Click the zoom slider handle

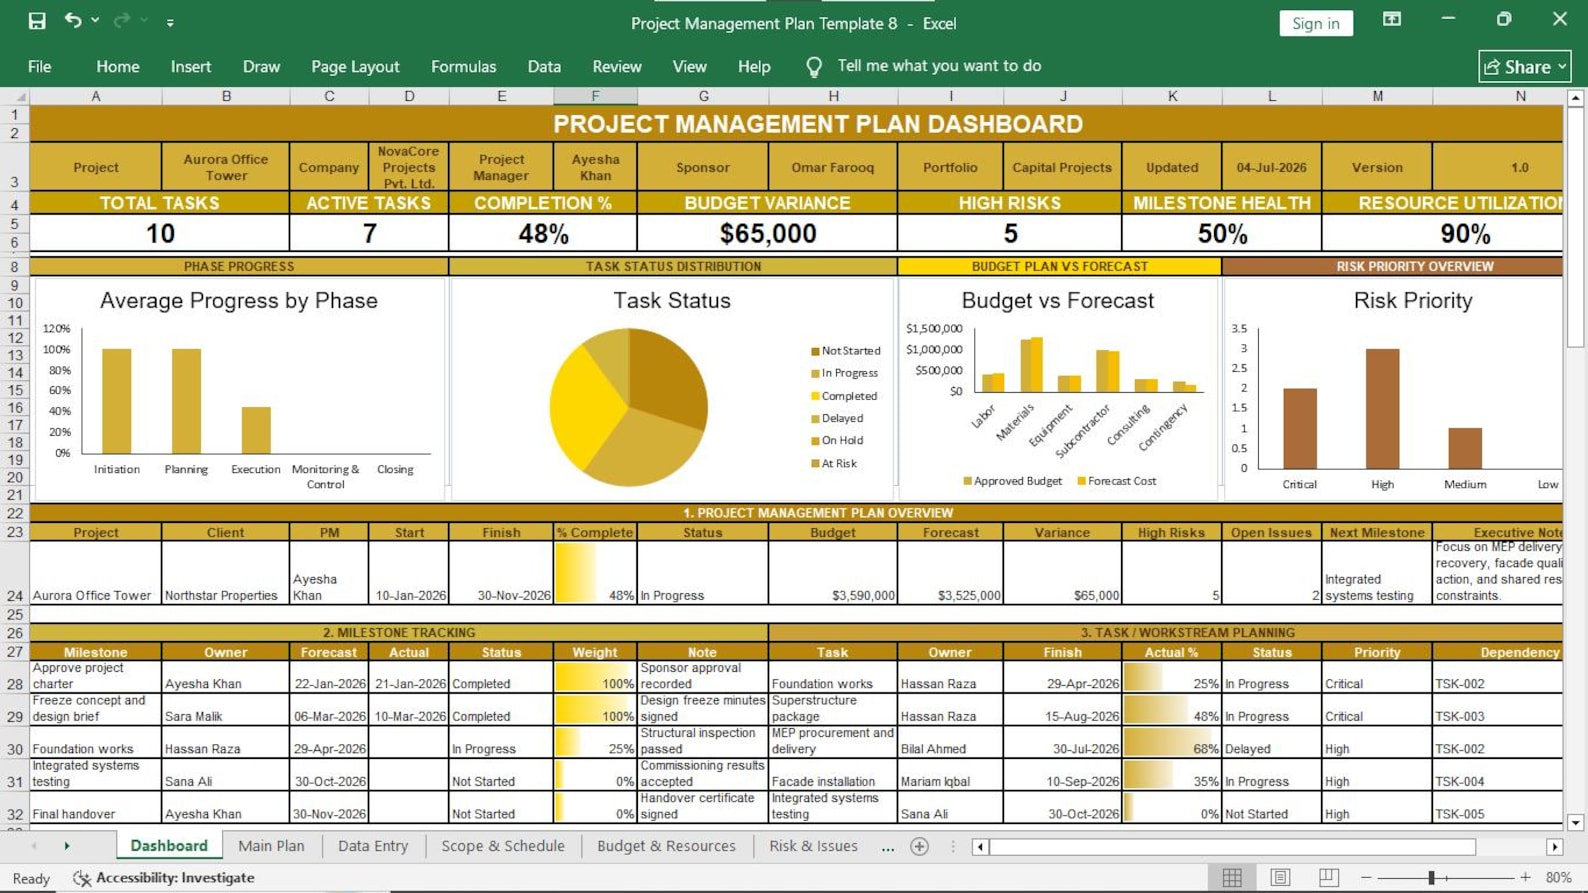point(1431,877)
